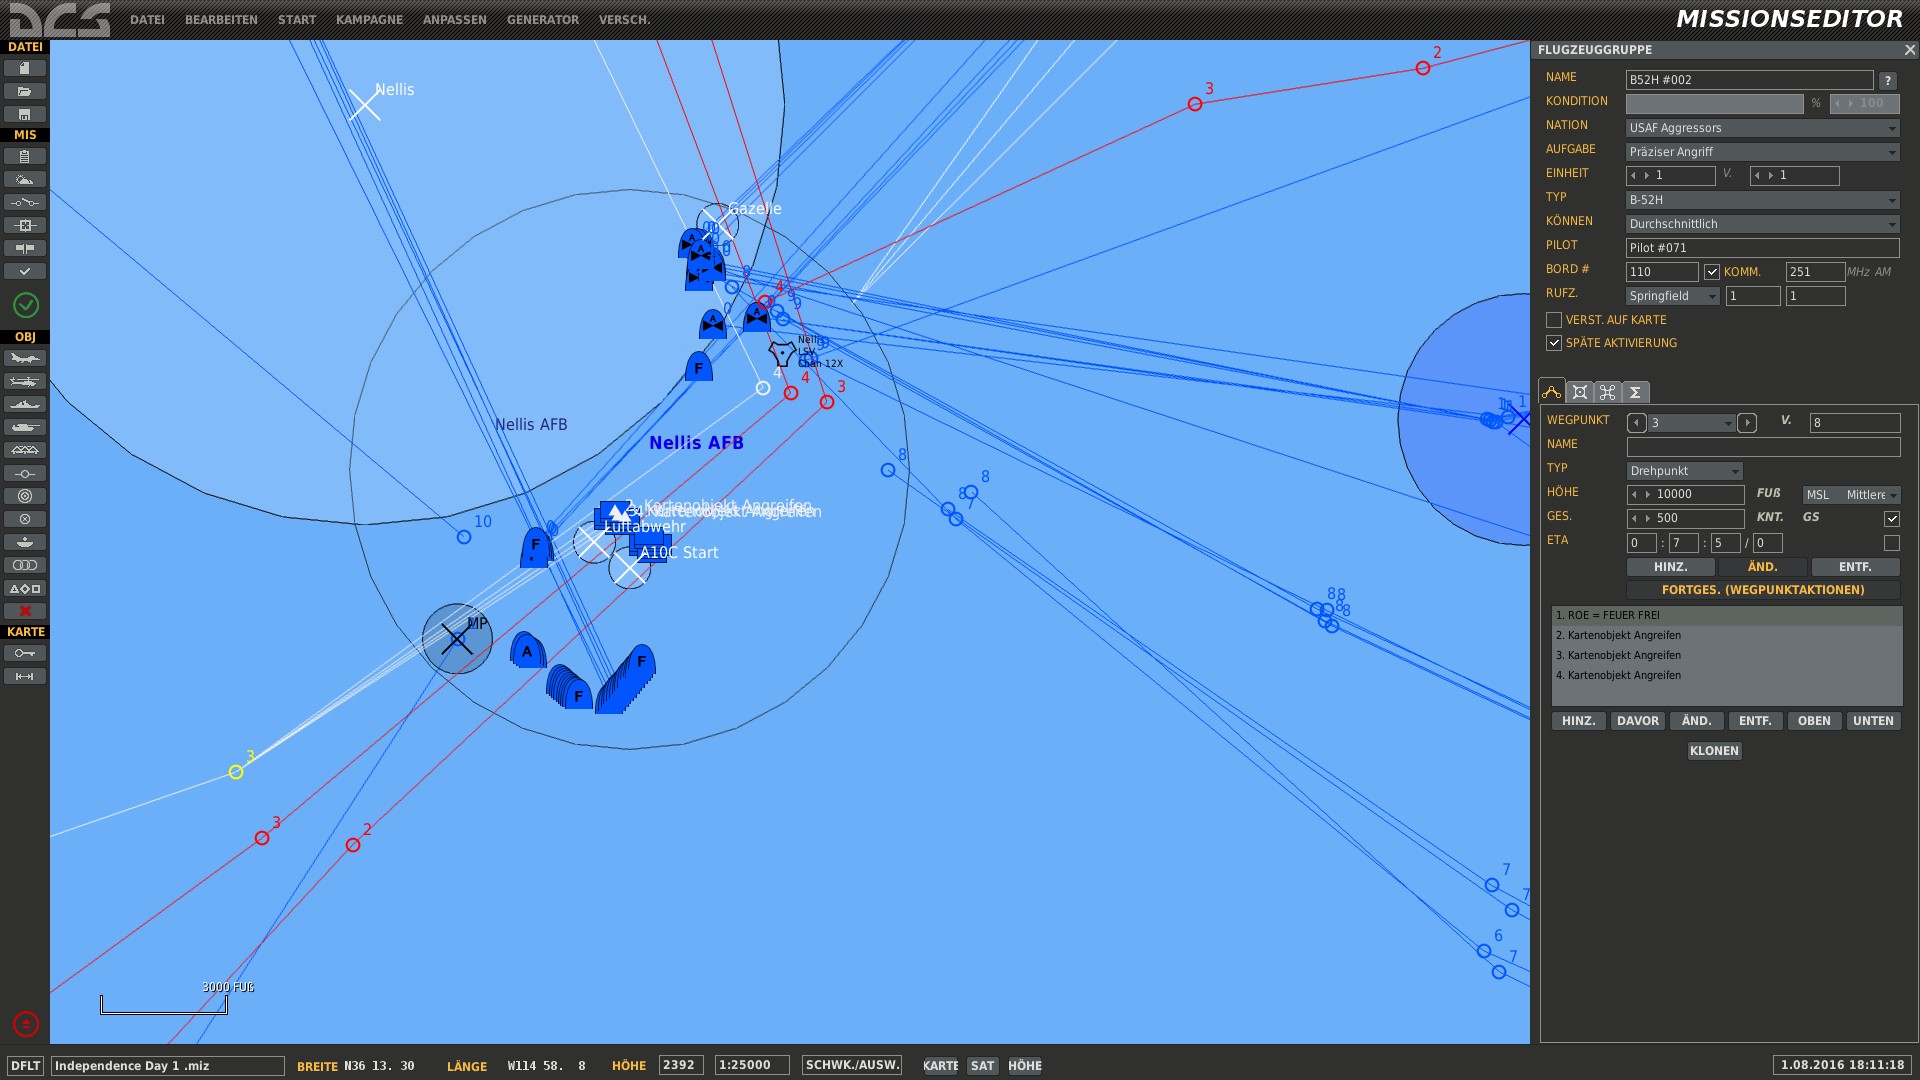Open a mission file via folder icon
The image size is (1920, 1080).
pos(25,91)
